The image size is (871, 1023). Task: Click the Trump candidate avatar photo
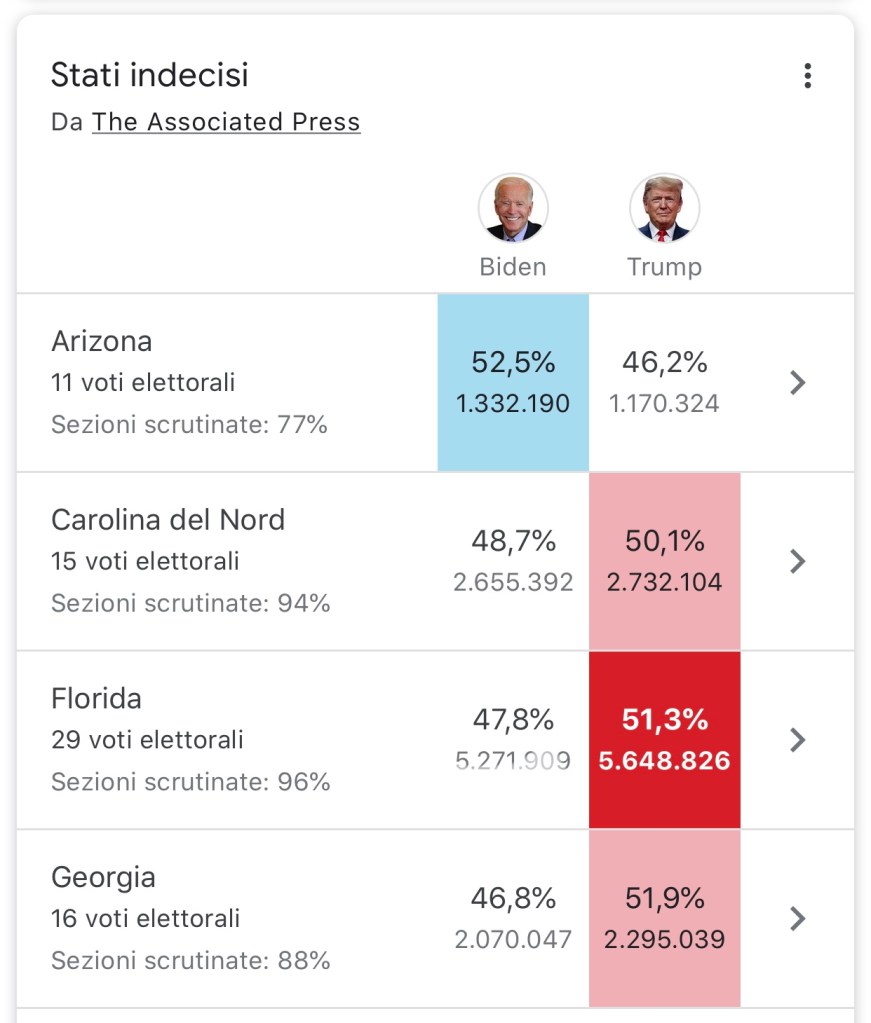664,208
